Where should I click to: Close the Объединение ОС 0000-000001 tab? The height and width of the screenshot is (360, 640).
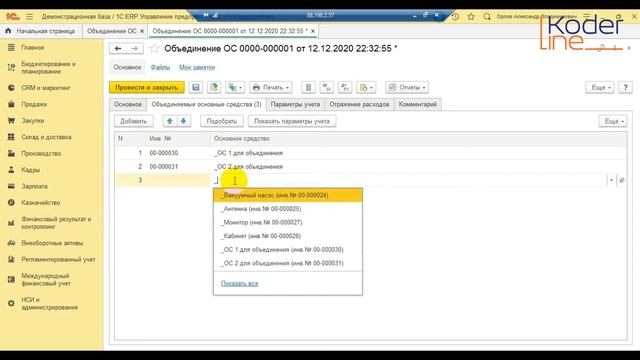pyautogui.click(x=313, y=31)
